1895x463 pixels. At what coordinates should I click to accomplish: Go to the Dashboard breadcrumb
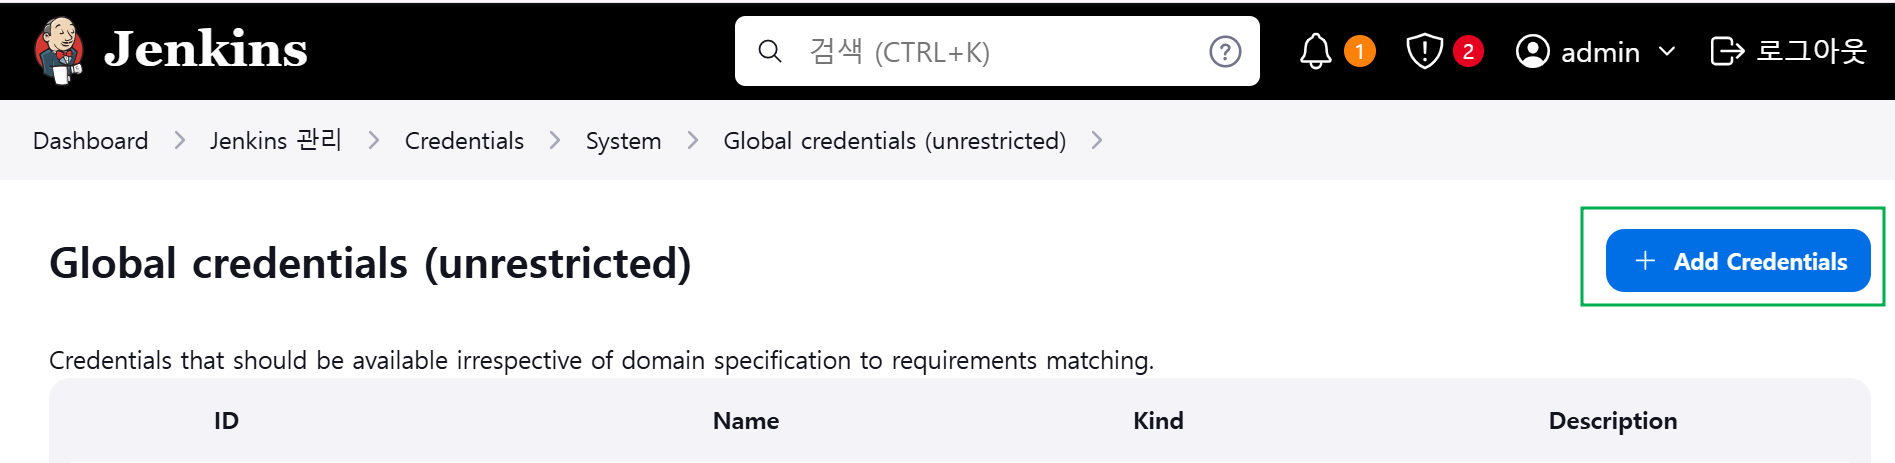tap(91, 141)
